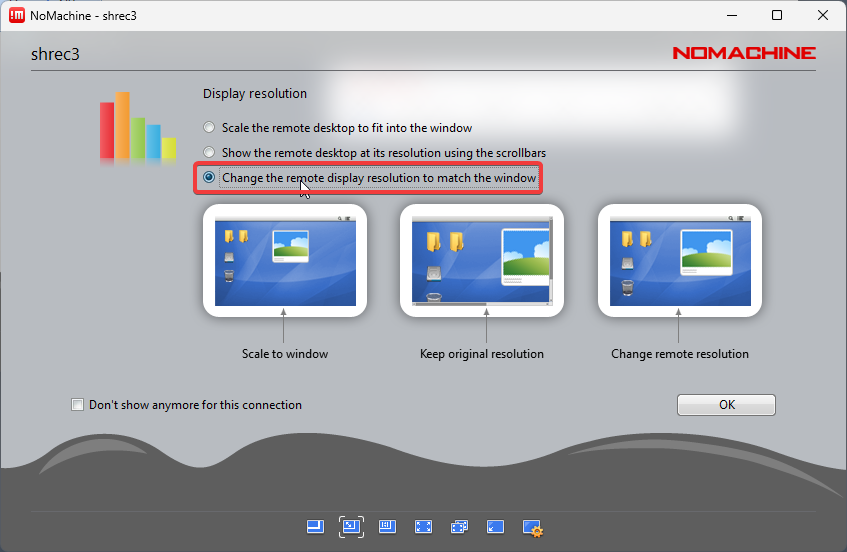Toggle the resize remote display icon
This screenshot has height=552, width=847.
pyautogui.click(x=351, y=527)
